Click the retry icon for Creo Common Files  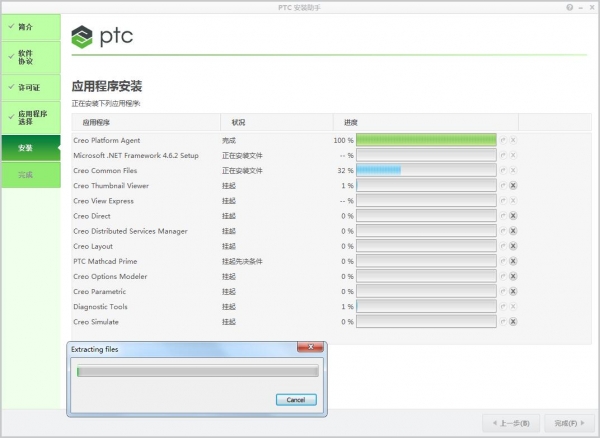(503, 171)
